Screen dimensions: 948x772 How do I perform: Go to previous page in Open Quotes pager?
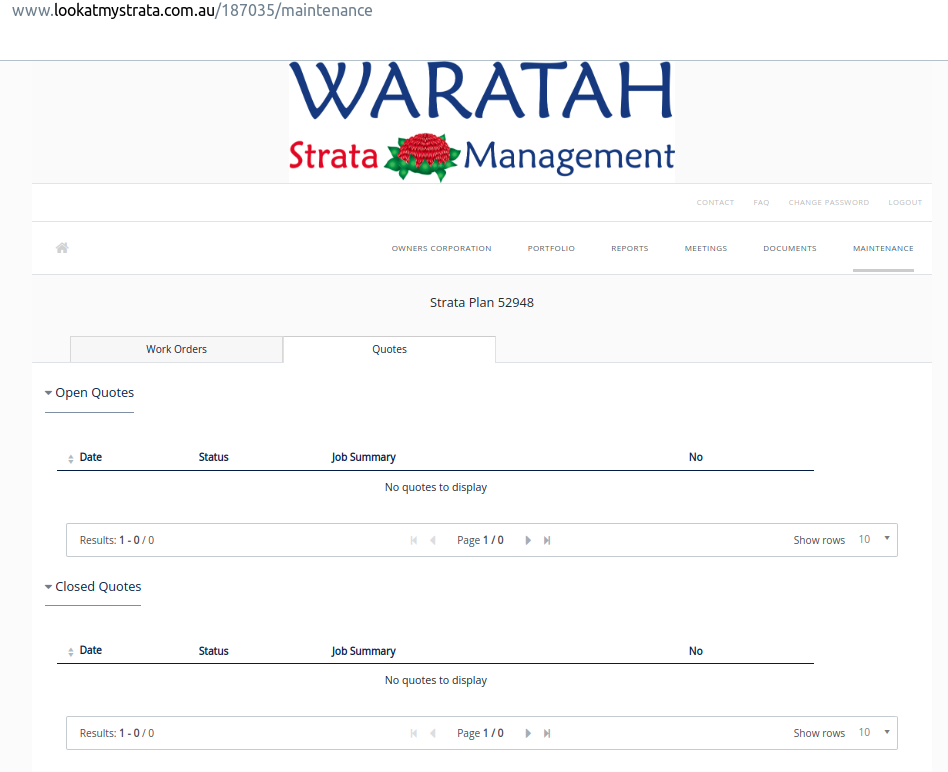coord(433,540)
